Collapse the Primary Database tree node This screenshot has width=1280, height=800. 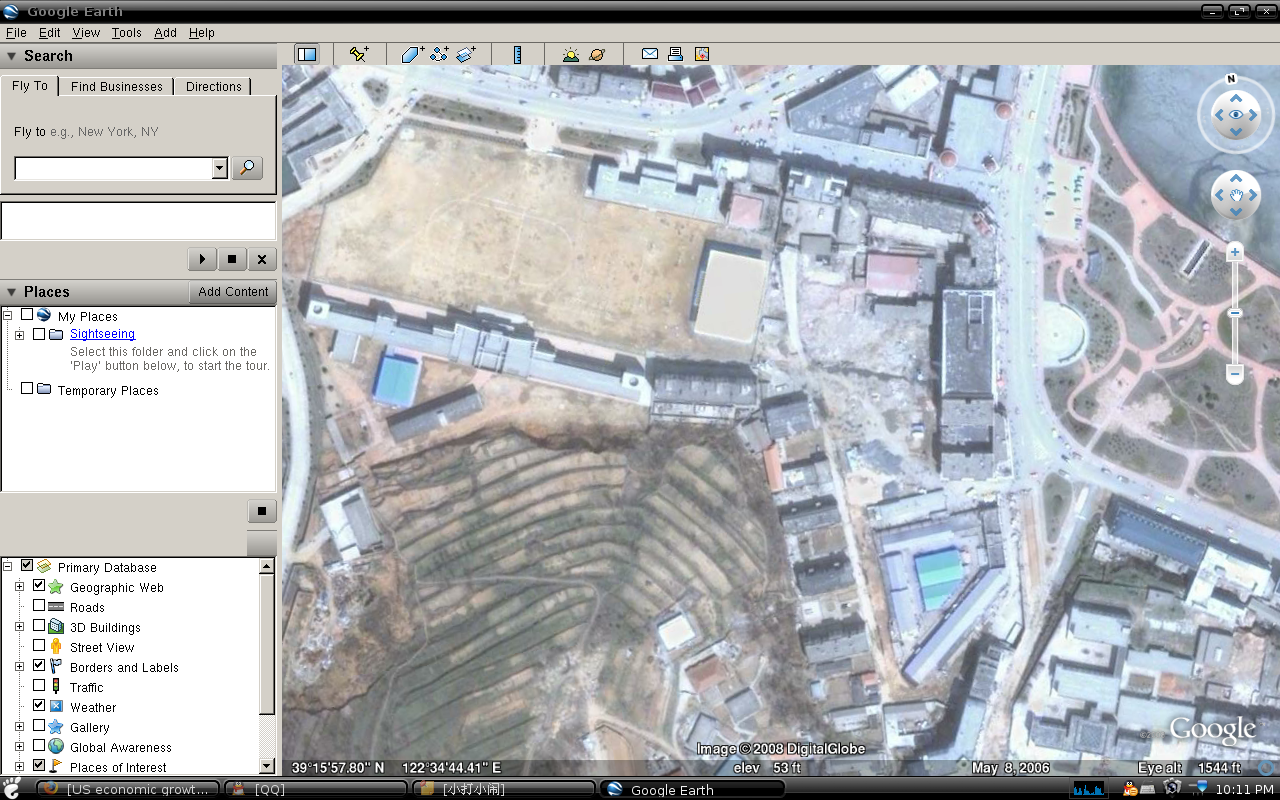pyautogui.click(x=8, y=566)
